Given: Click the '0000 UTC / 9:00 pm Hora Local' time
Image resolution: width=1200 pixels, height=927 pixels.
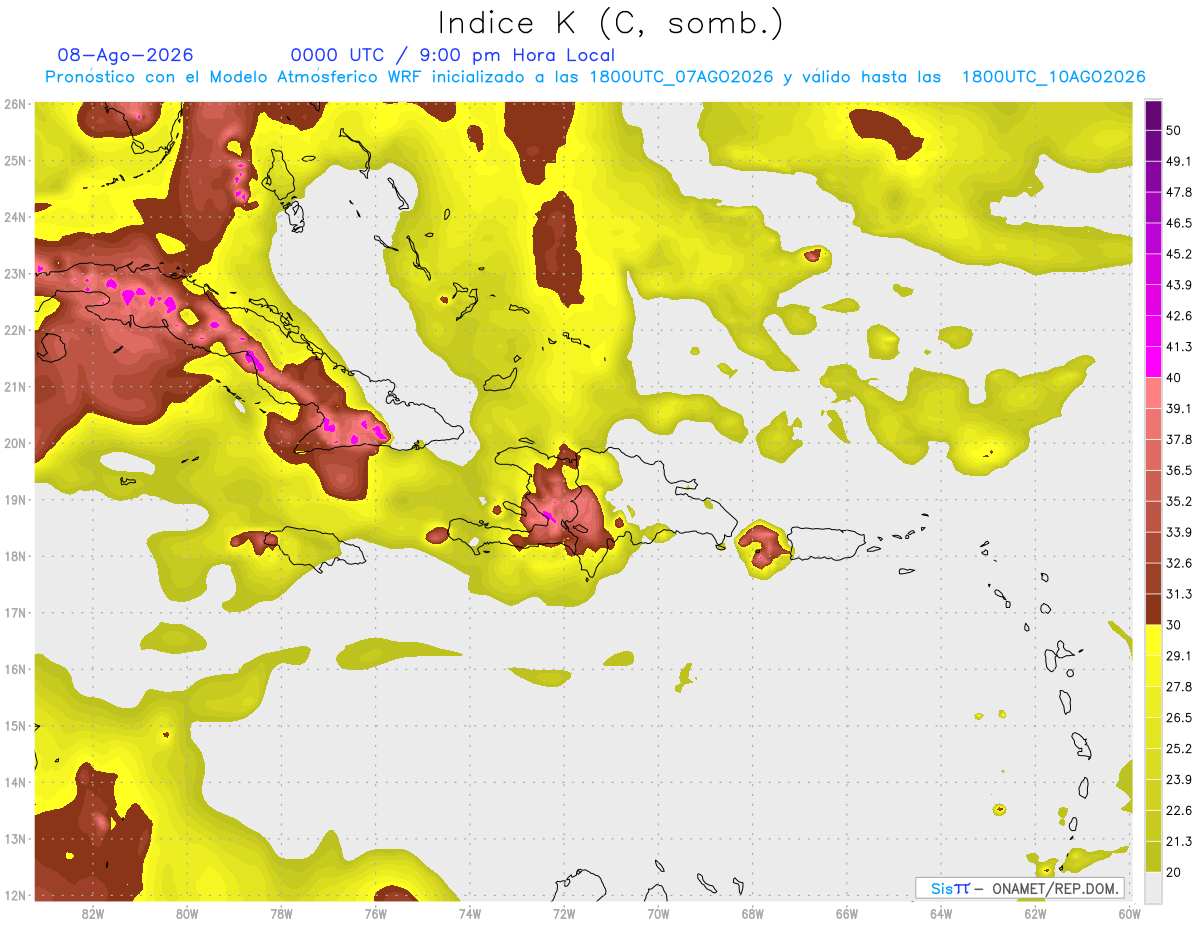Looking at the screenshot, I should [x=453, y=55].
